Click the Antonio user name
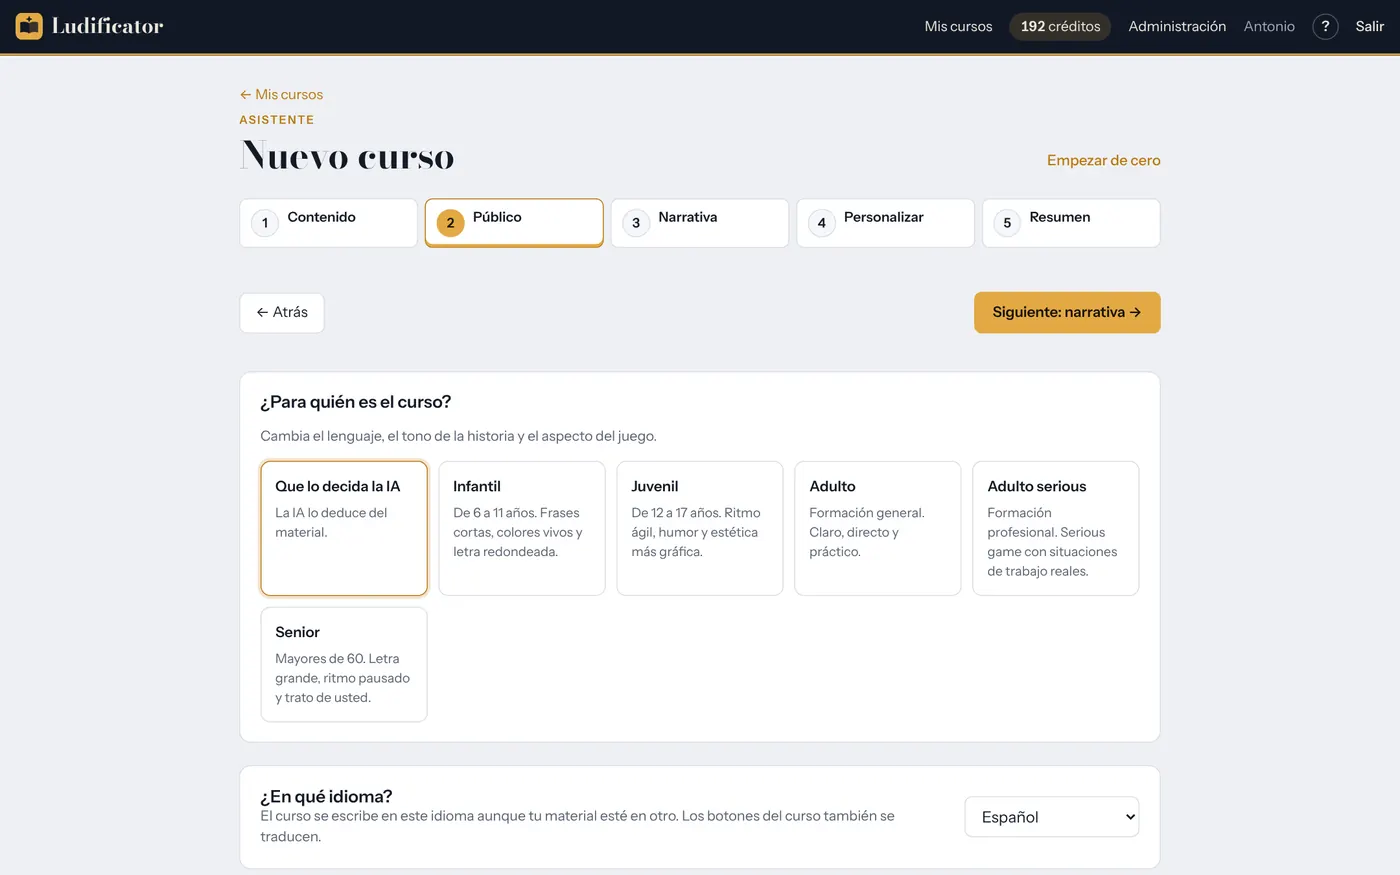 1269,27
